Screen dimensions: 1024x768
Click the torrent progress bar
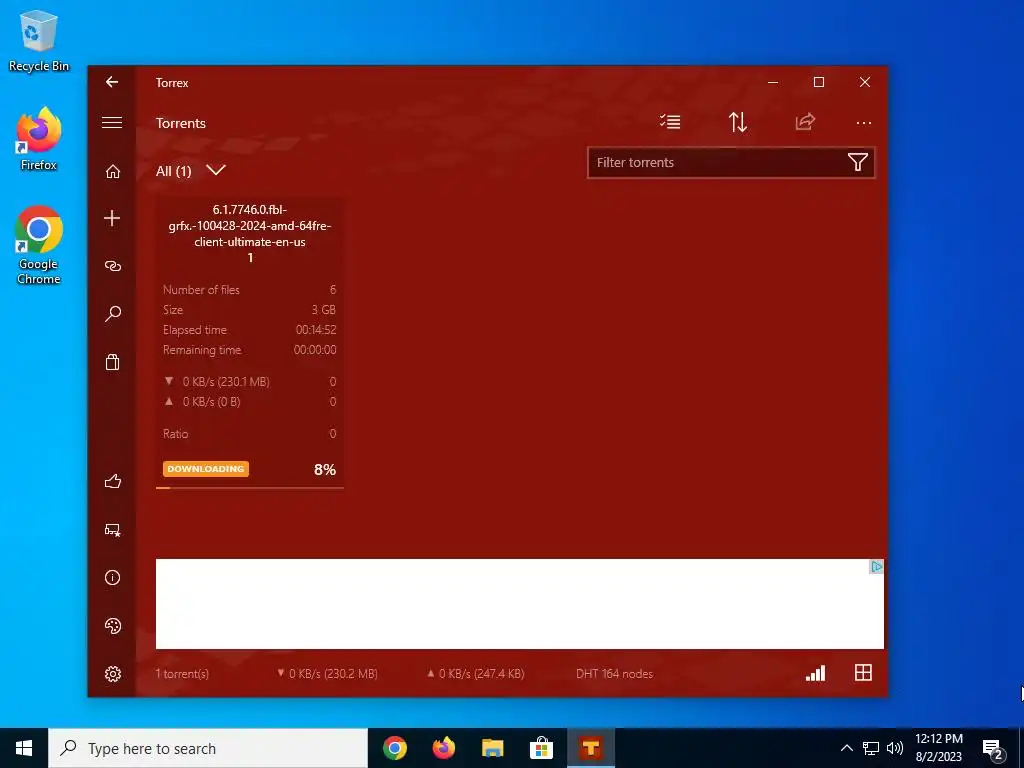click(249, 487)
